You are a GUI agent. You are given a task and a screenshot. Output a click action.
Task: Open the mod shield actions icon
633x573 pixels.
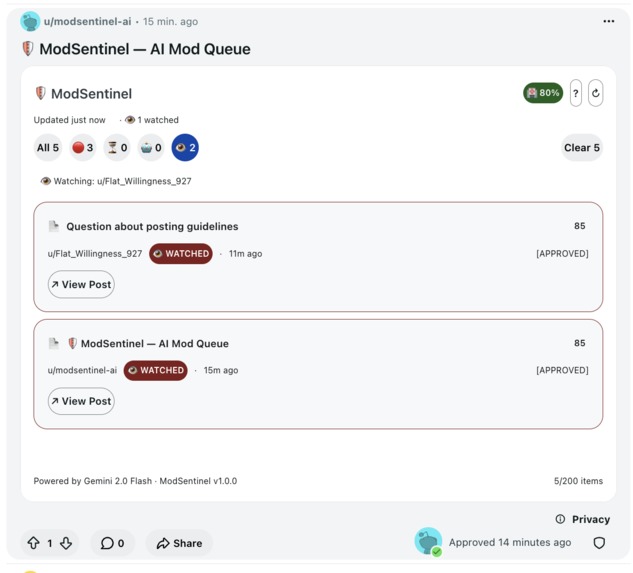click(599, 543)
